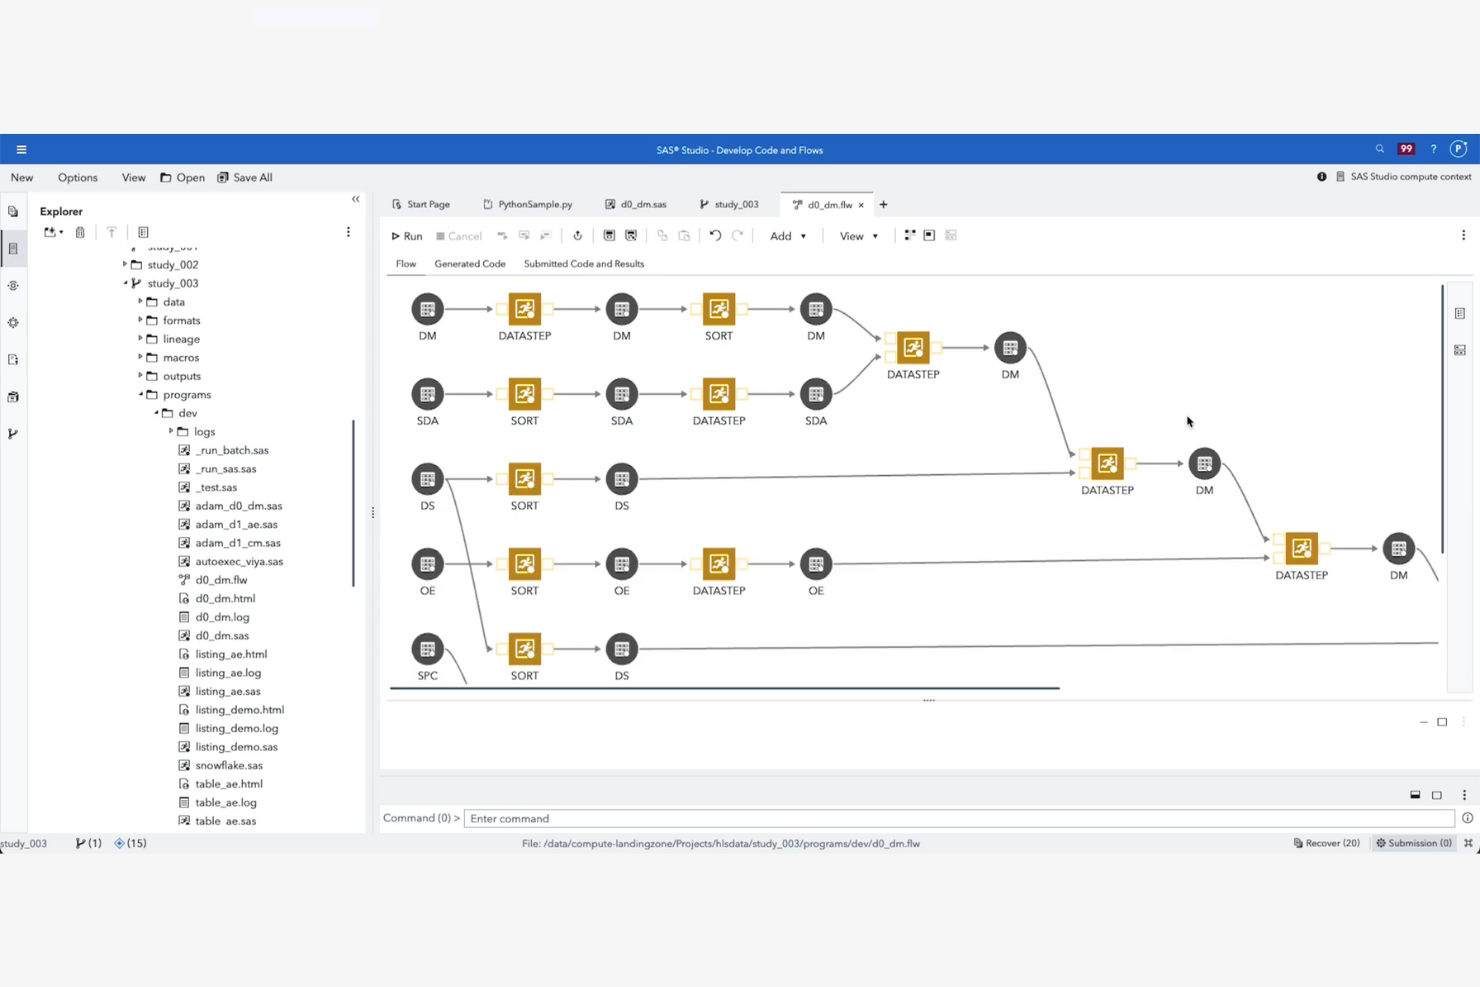Open the View dropdown menu
1480x987 pixels.
coord(859,236)
